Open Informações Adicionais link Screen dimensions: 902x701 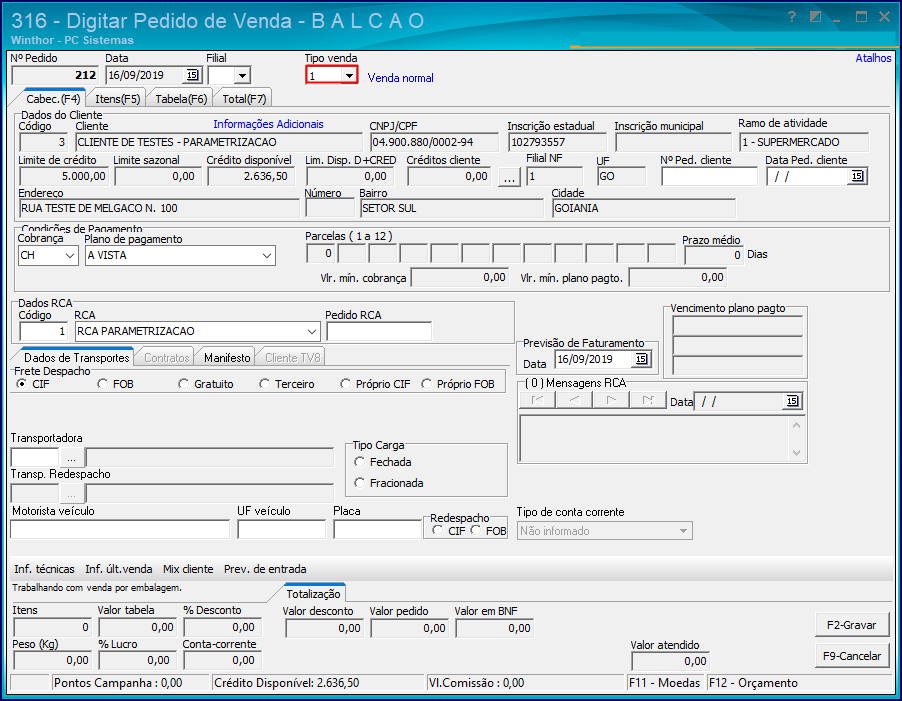[x=268, y=124]
